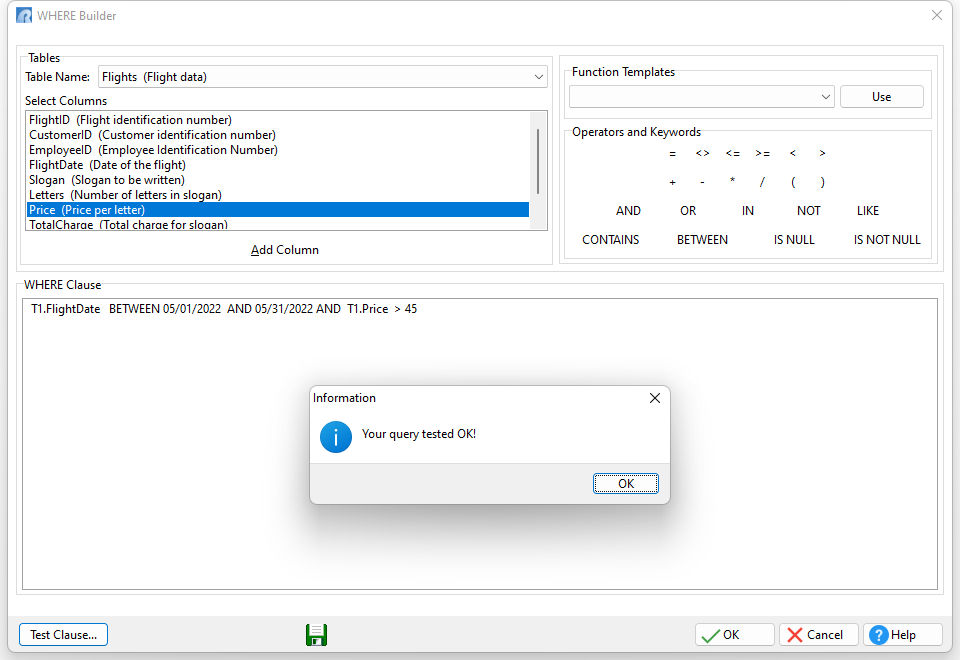
Task: Click the Use function template button
Action: pyautogui.click(x=882, y=97)
